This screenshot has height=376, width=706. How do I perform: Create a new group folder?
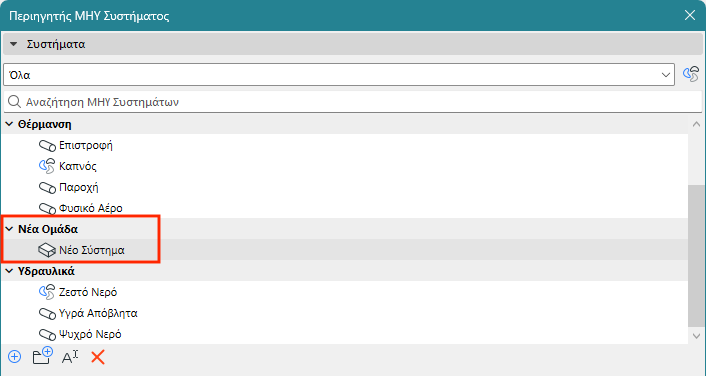pos(43,356)
